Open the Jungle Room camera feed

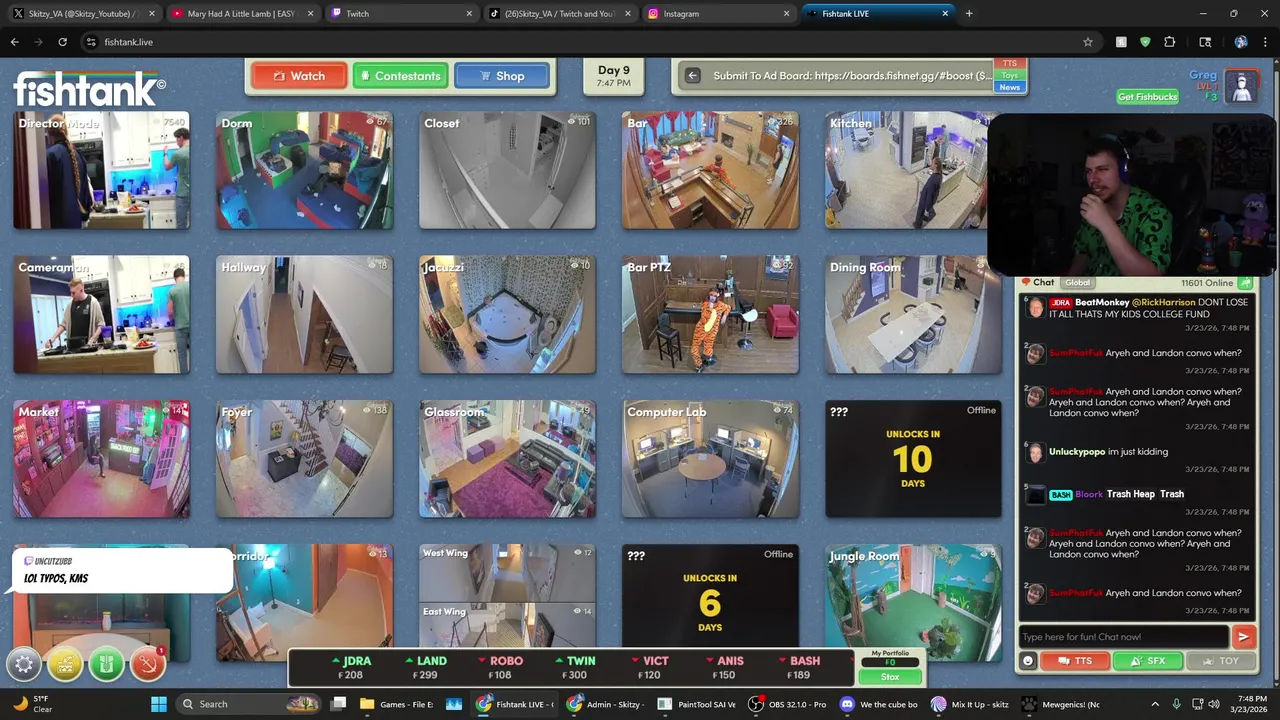(x=913, y=603)
